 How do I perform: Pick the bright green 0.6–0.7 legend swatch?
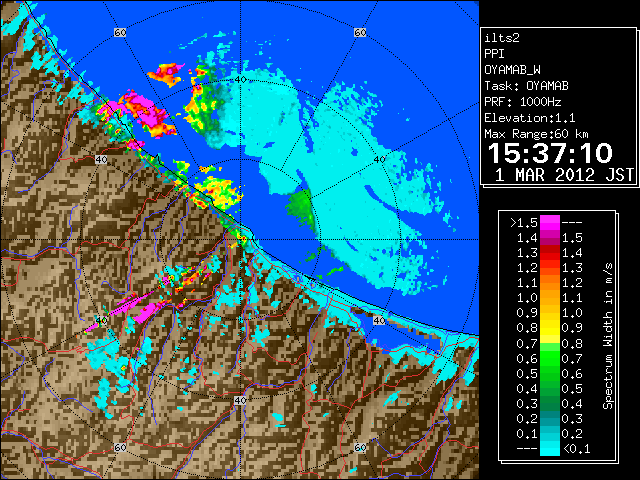pyautogui.click(x=550, y=358)
